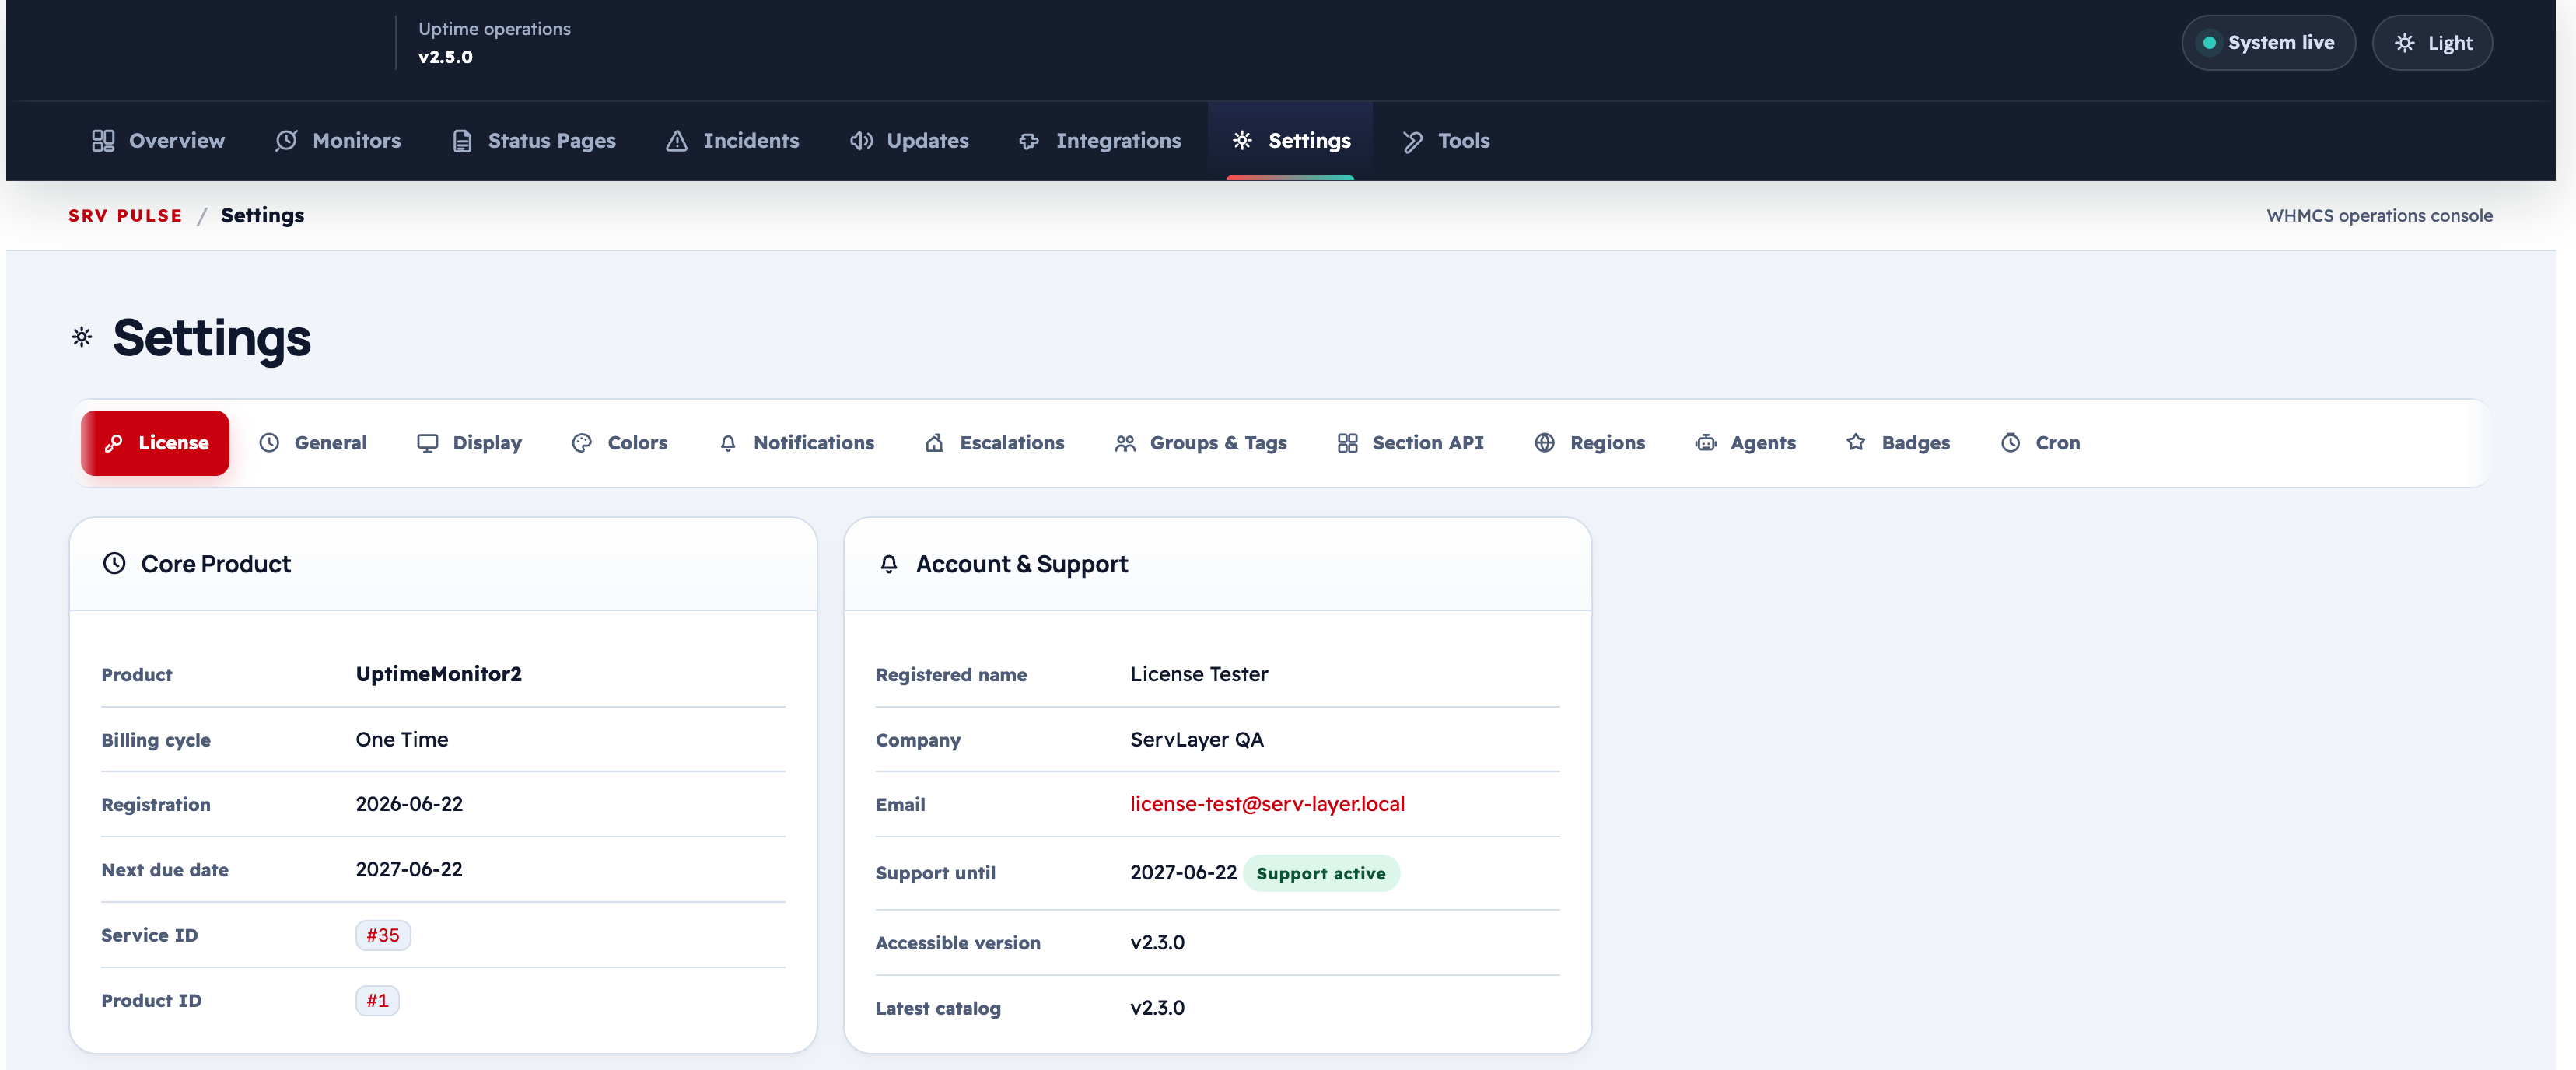Image resolution: width=2576 pixels, height=1070 pixels.
Task: Click the License key icon
Action: (114, 443)
